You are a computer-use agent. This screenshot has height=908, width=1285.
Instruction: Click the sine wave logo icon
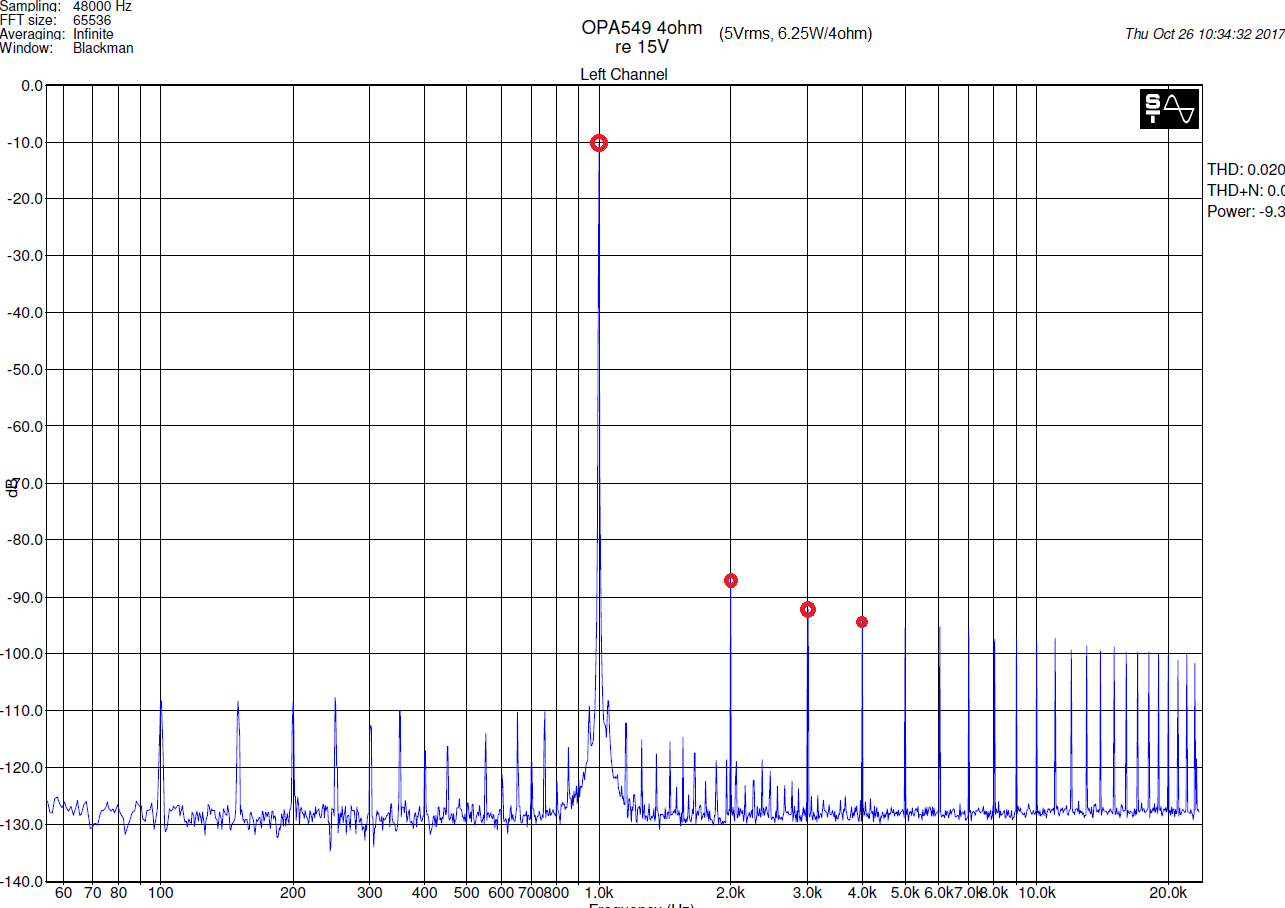point(1169,109)
